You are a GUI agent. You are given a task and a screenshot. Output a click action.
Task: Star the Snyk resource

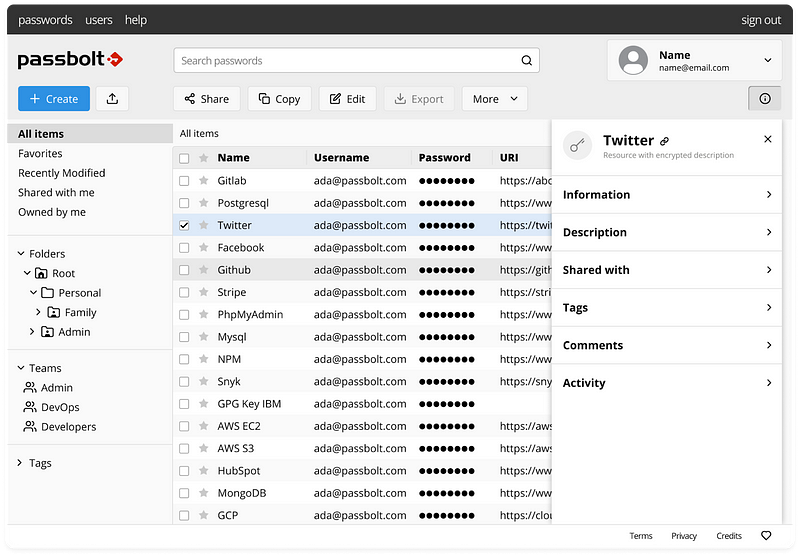(x=204, y=381)
